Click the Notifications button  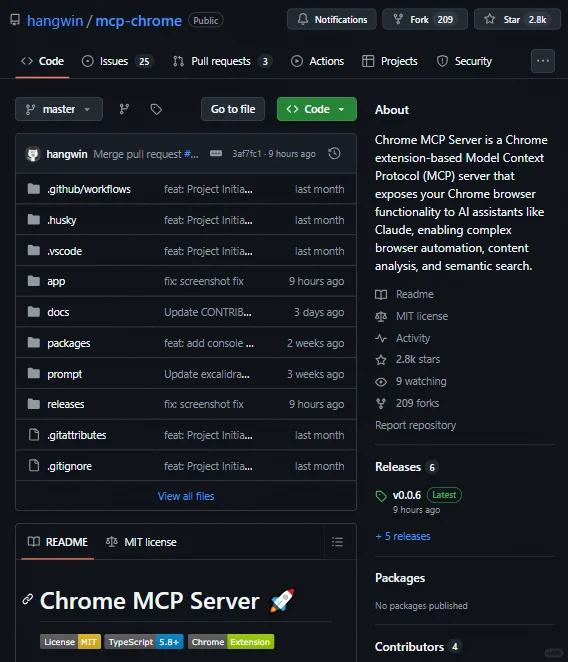click(x=332, y=19)
